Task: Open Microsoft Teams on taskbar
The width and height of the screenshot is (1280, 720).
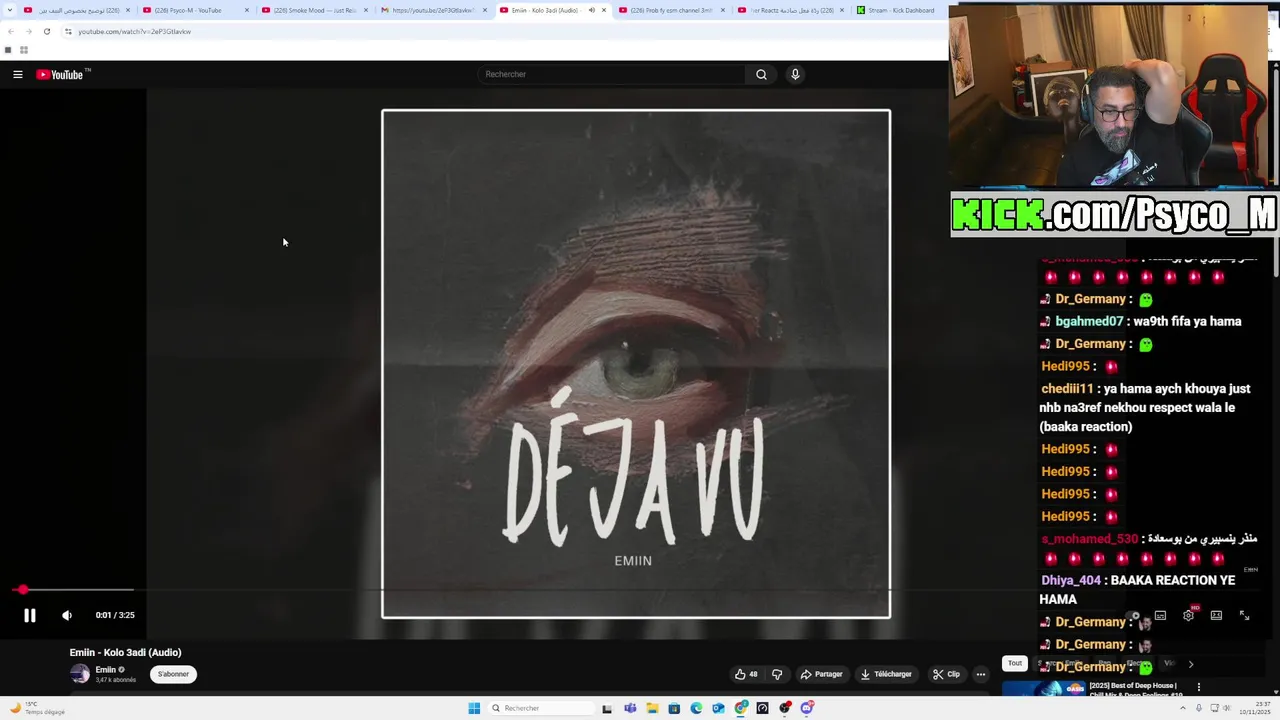Action: pyautogui.click(x=630, y=708)
